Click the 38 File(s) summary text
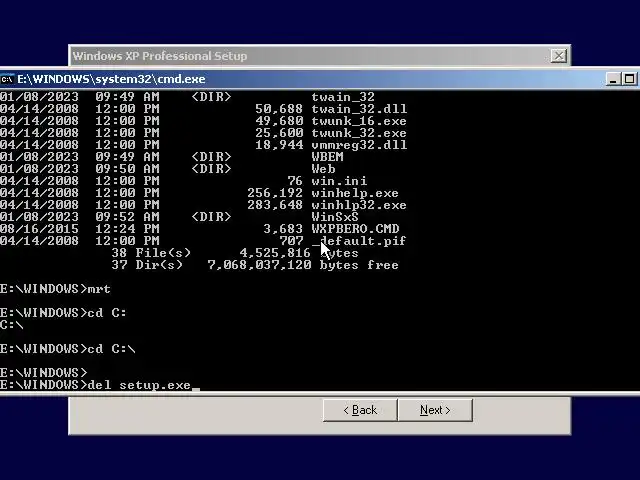This screenshot has width=640, height=480. point(151,253)
